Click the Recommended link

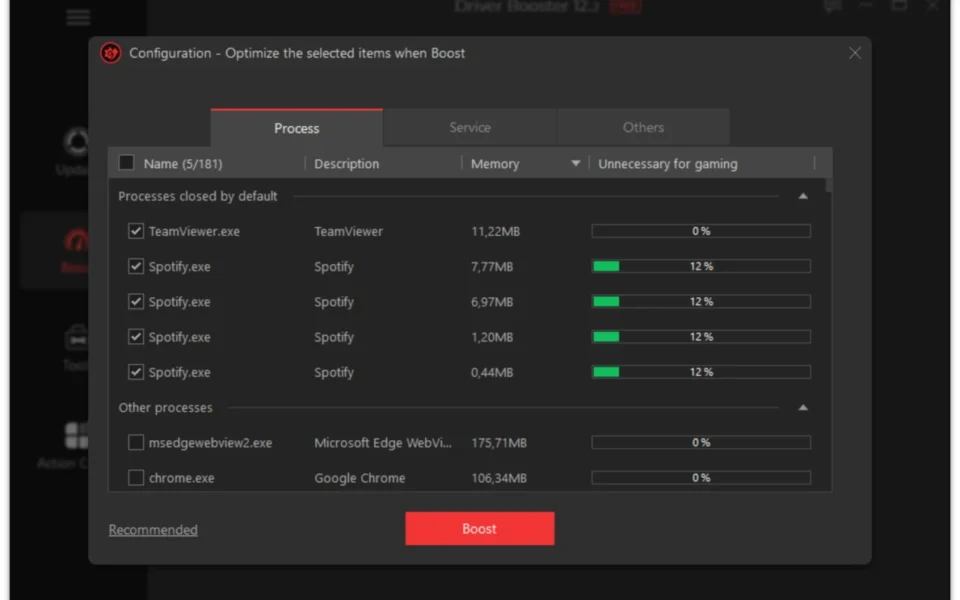(x=153, y=530)
